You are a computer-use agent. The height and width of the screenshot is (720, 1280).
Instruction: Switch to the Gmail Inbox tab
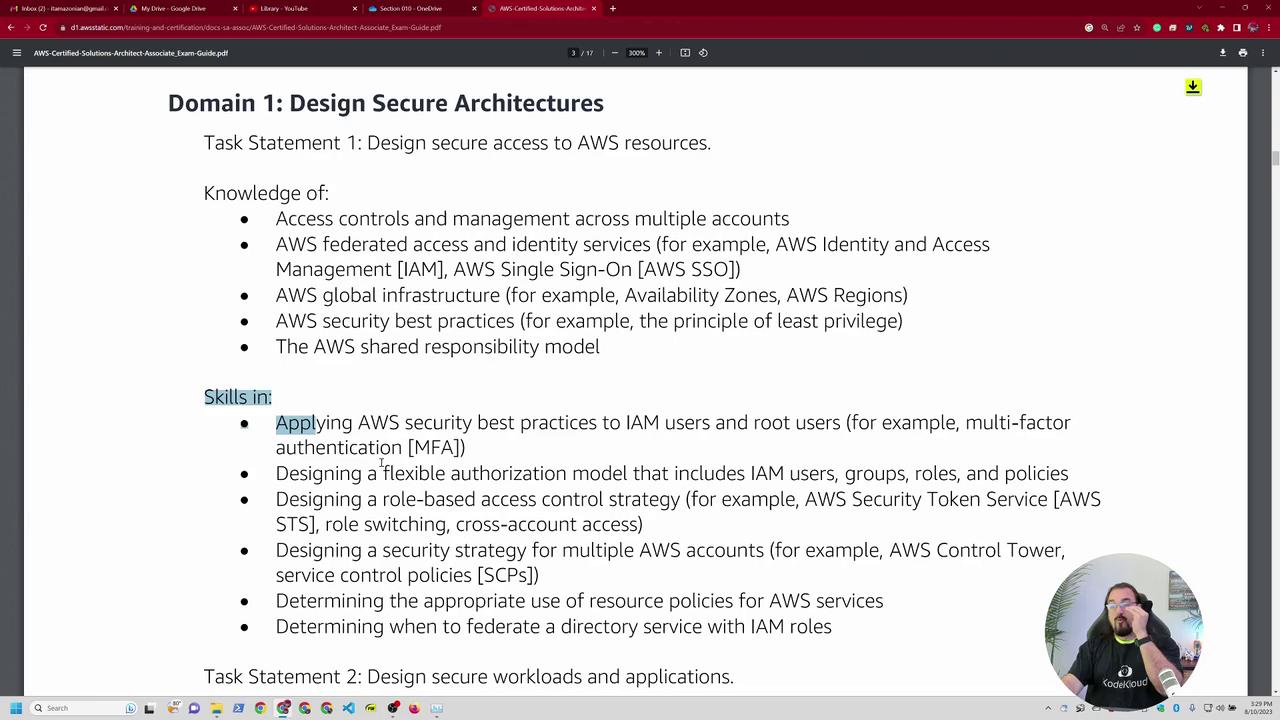click(62, 8)
